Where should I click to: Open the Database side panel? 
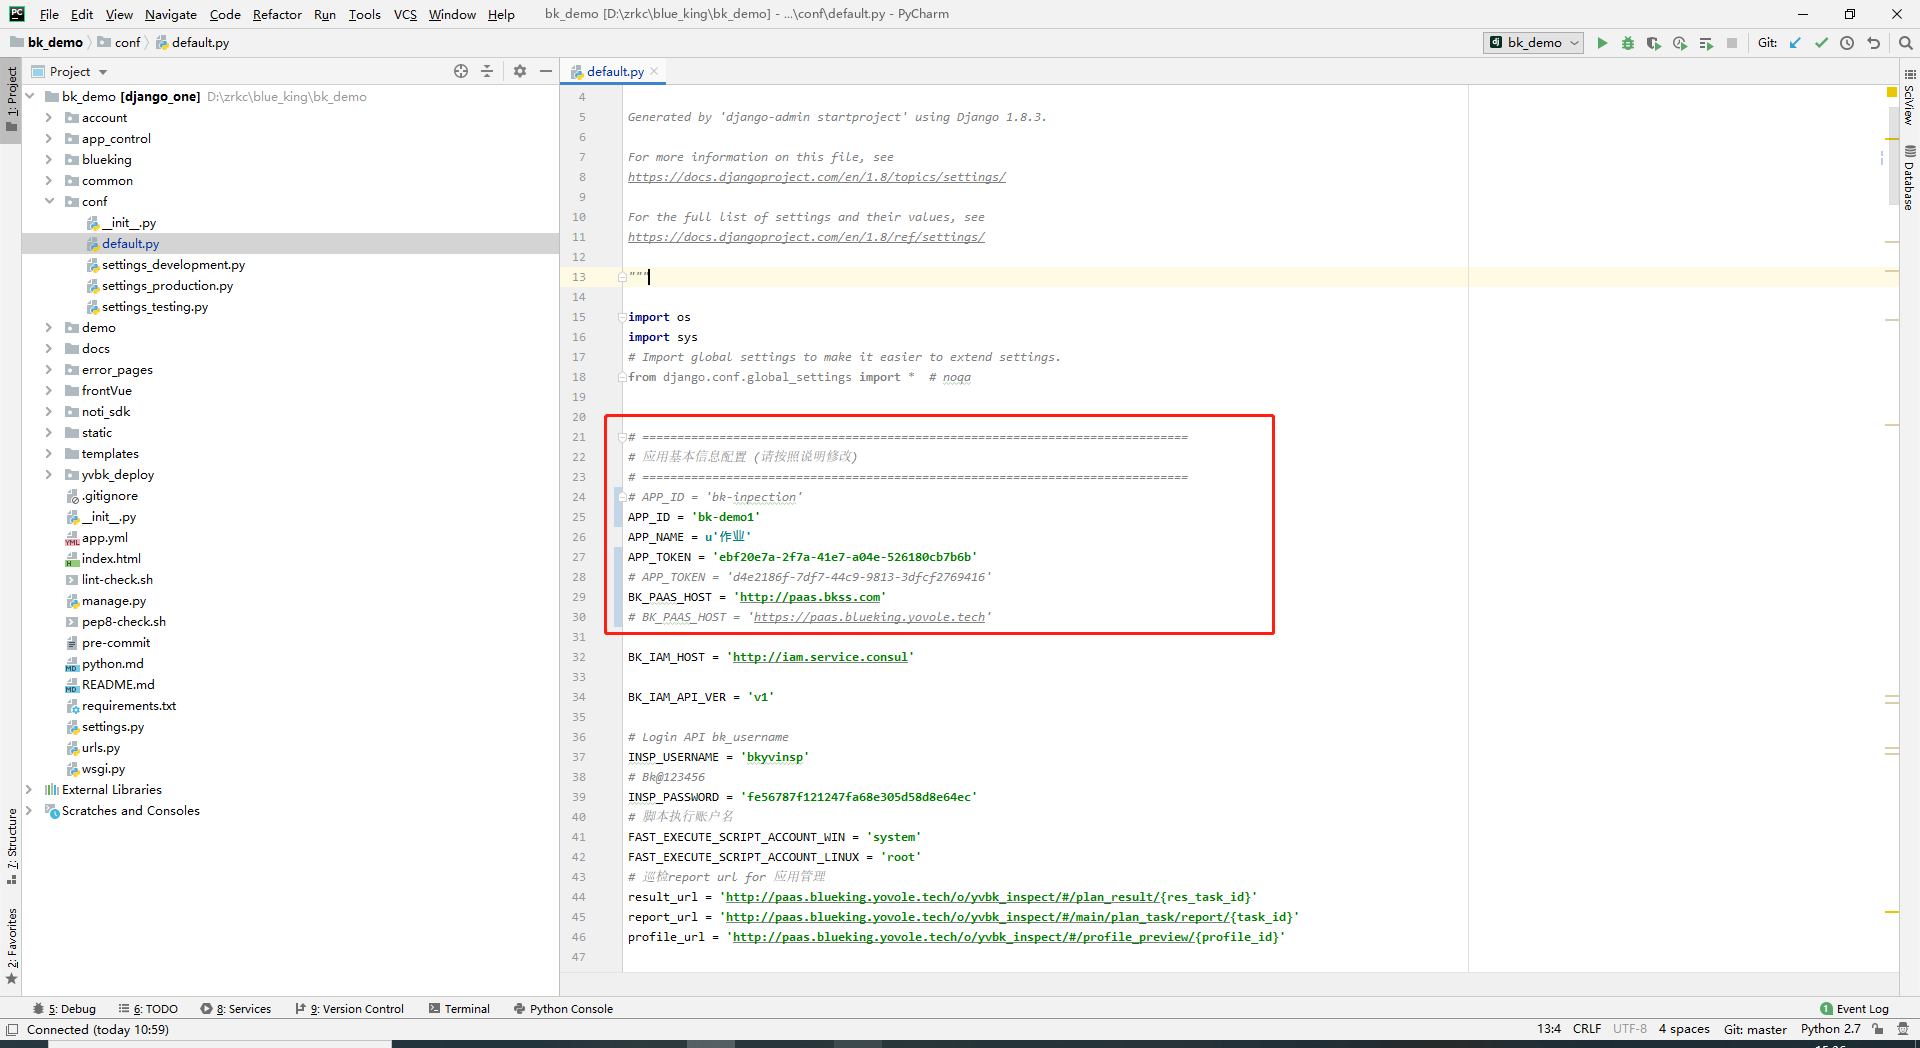point(1909,178)
